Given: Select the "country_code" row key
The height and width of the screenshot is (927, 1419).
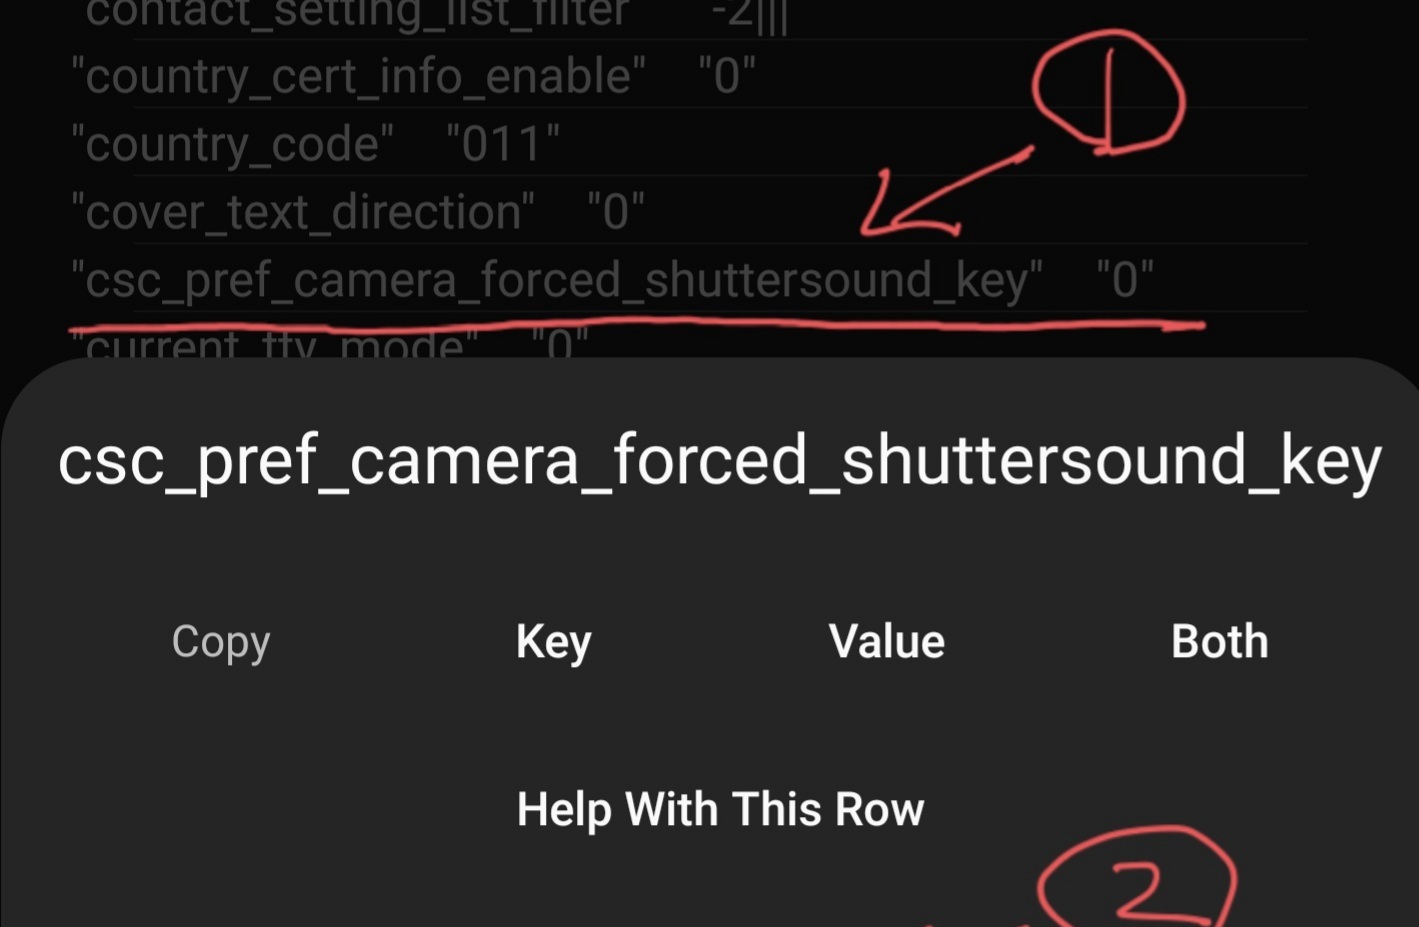Looking at the screenshot, I should (x=232, y=144).
